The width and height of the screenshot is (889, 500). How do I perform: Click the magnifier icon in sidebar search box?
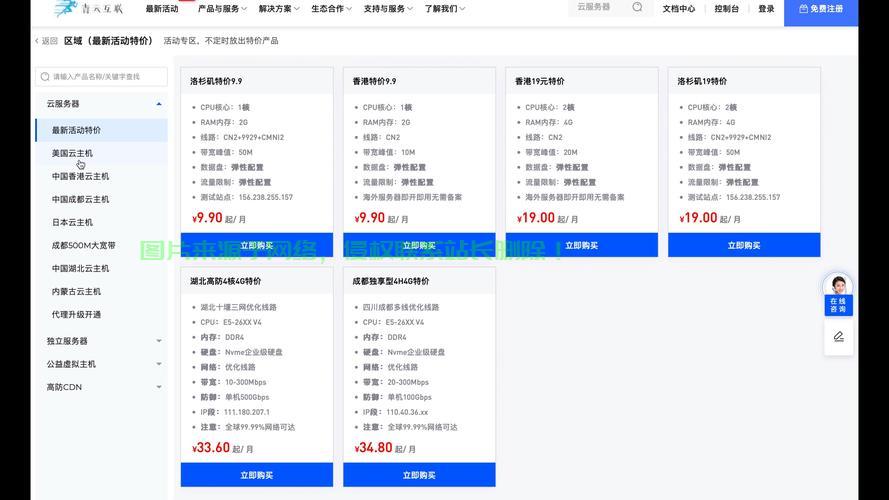[45, 76]
